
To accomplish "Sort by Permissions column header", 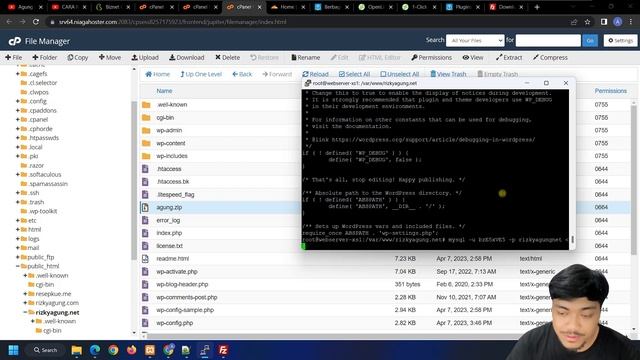I will click(x=610, y=91).
